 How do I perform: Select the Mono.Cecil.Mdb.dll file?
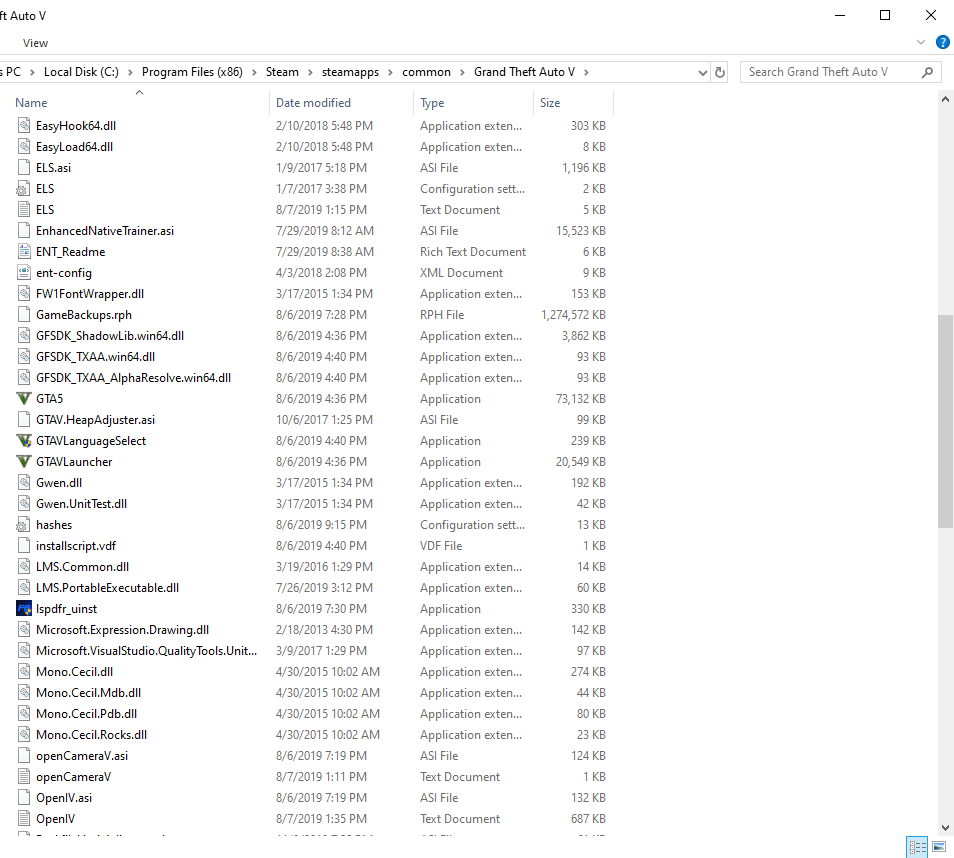88,692
